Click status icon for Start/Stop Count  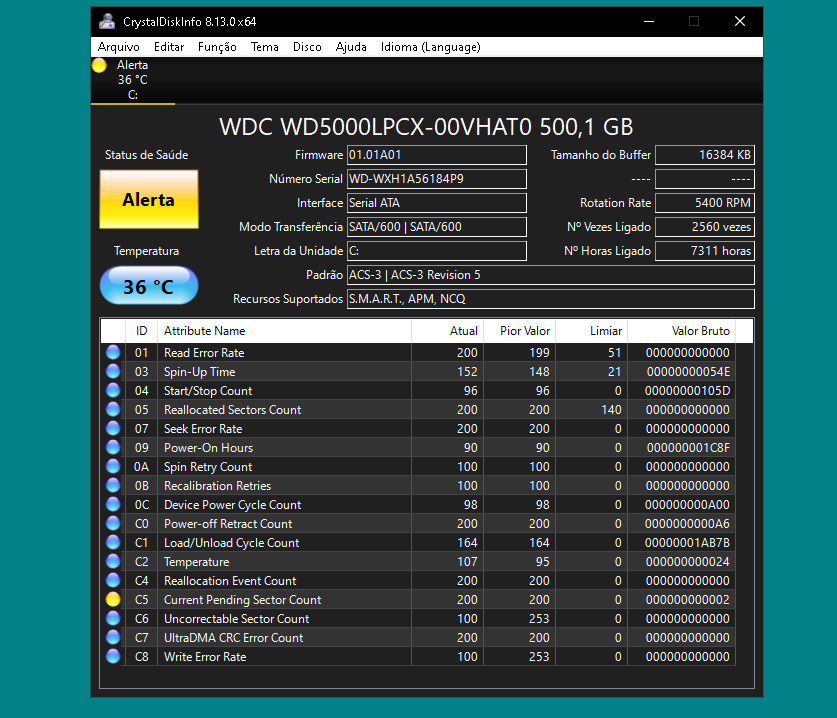[x=113, y=390]
